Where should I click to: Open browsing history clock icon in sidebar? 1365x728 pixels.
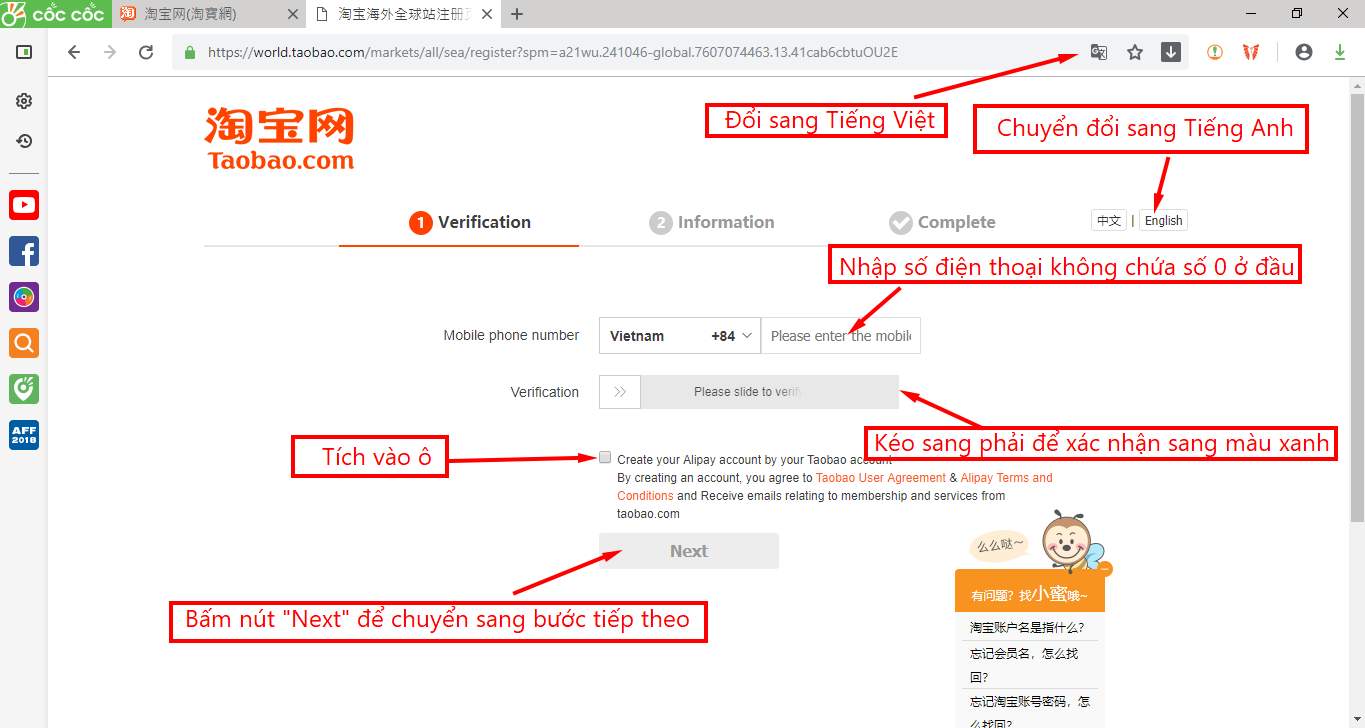pos(24,141)
